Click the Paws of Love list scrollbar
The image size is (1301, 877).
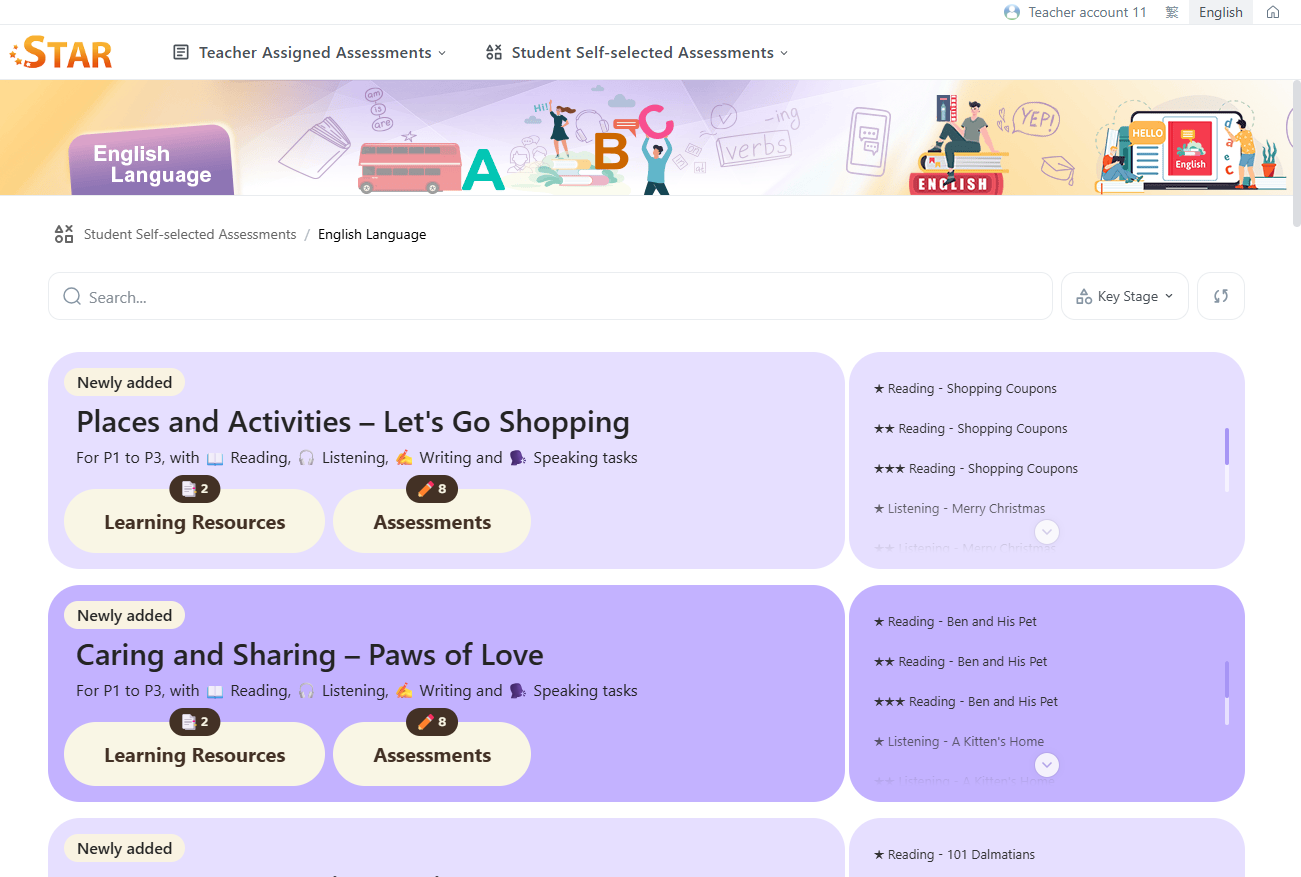(x=1227, y=692)
